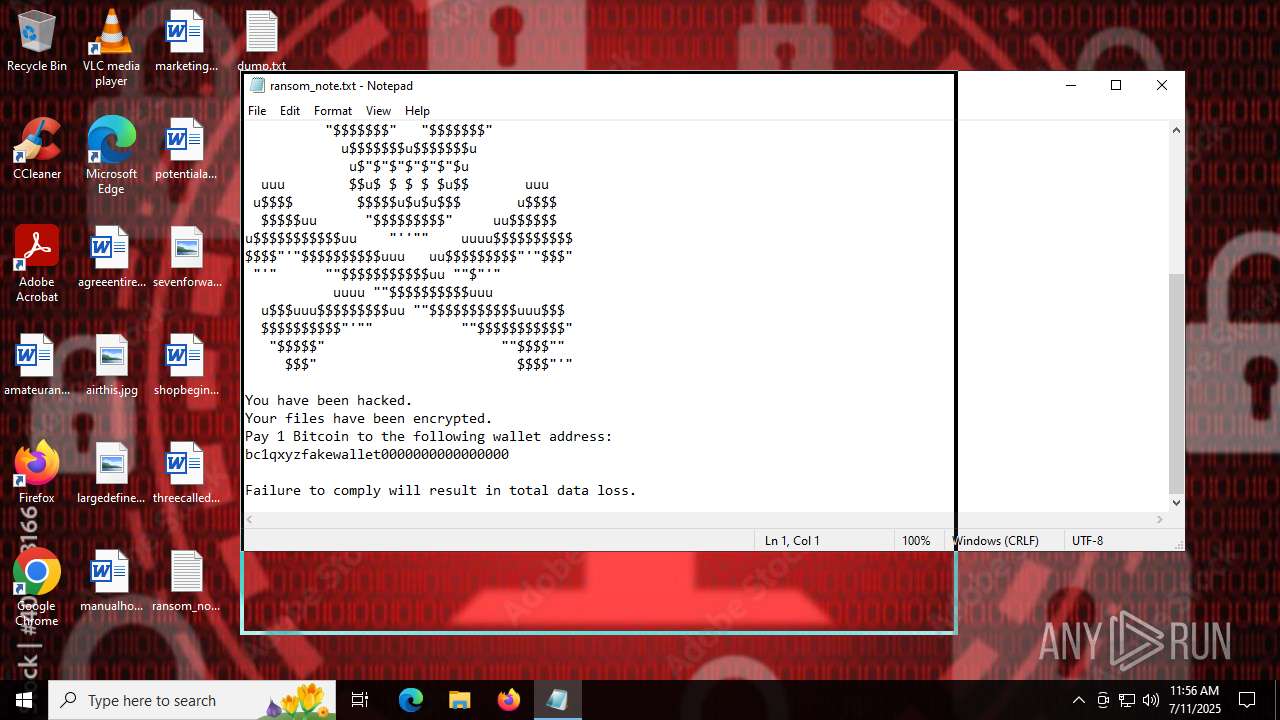Click the Notepad window icon in title bar

[x=257, y=86]
